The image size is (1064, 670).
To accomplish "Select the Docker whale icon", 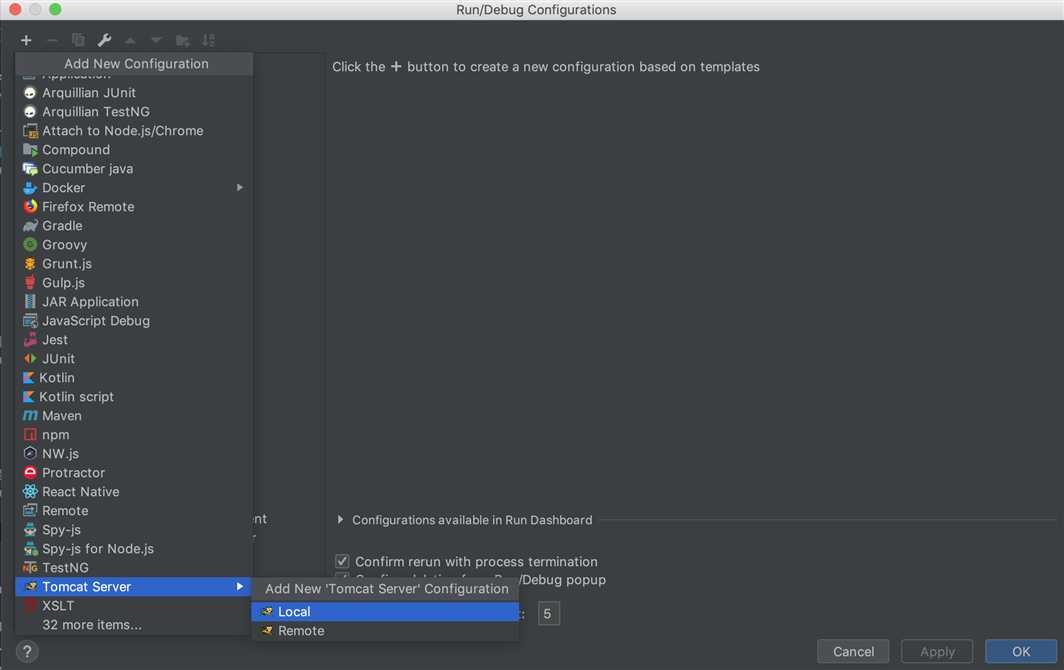I will coord(30,188).
